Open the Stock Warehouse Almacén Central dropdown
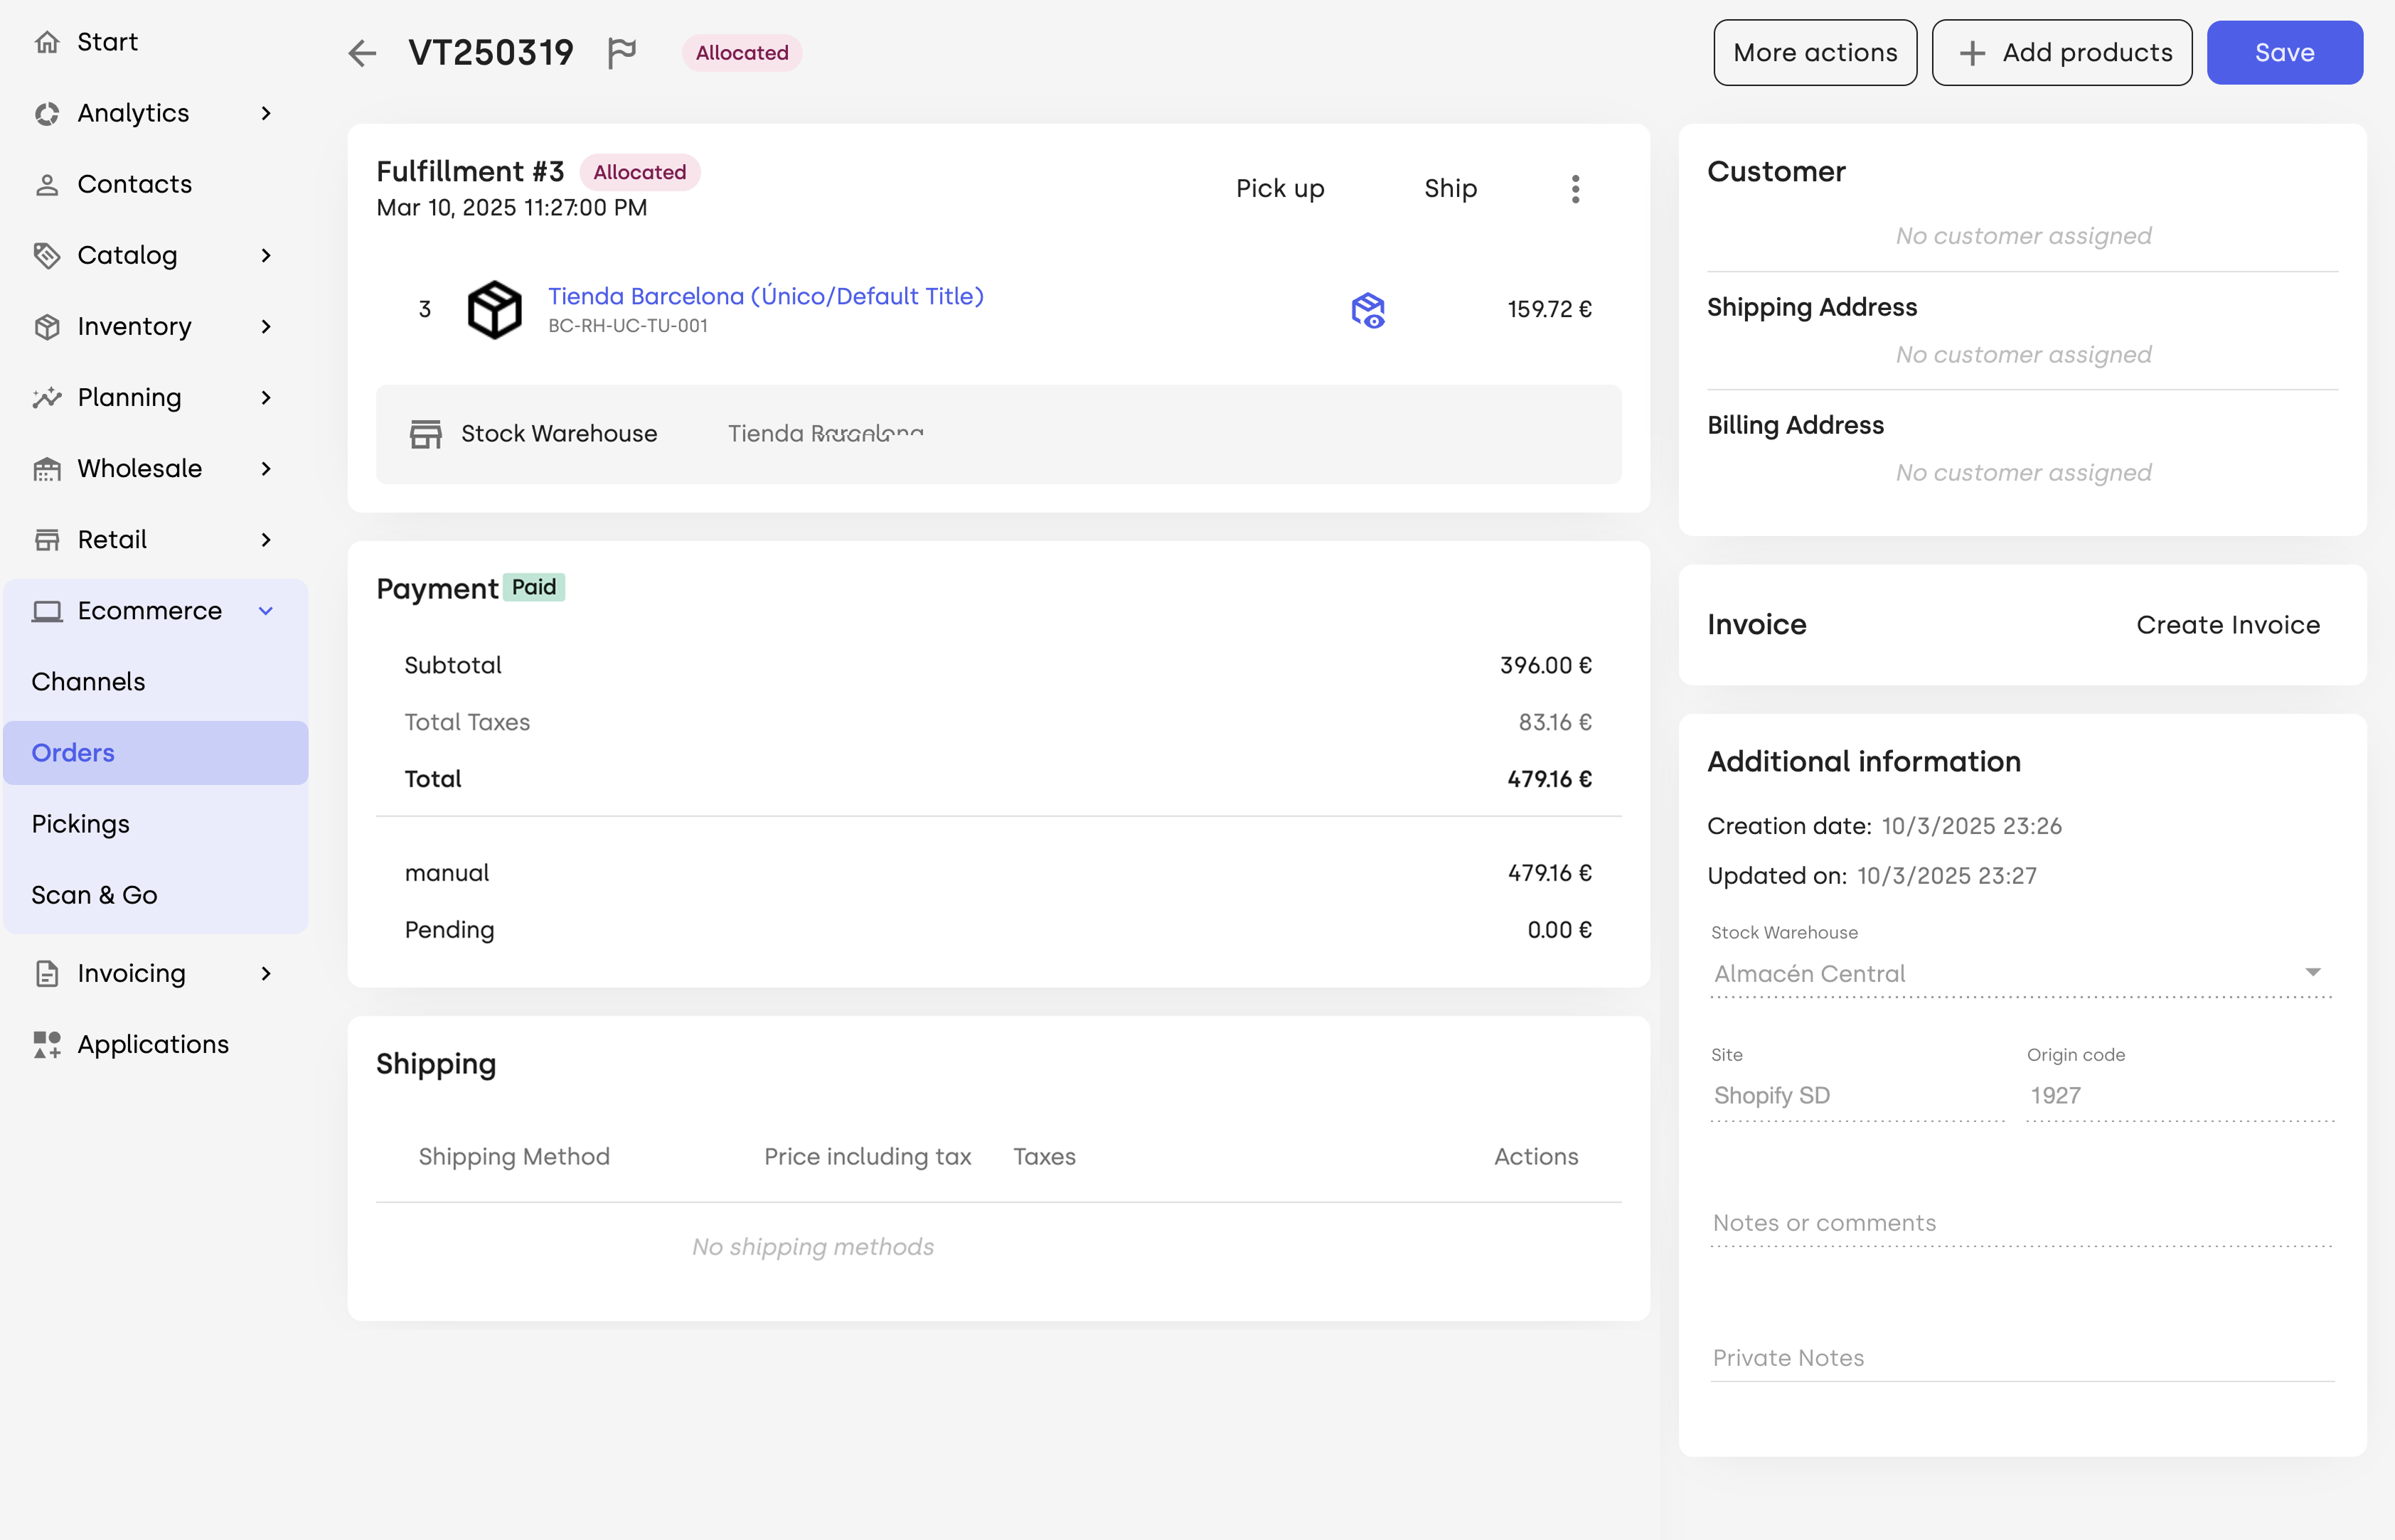 (2021, 973)
